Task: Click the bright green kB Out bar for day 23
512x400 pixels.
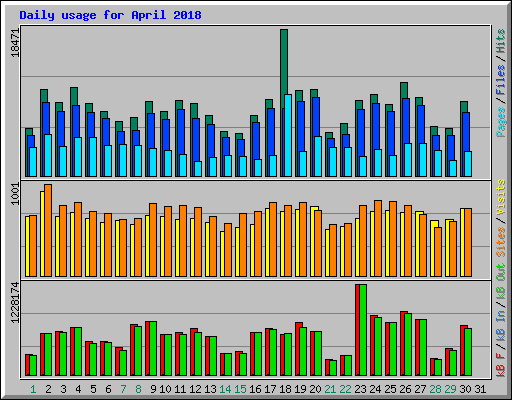Action: 363,330
